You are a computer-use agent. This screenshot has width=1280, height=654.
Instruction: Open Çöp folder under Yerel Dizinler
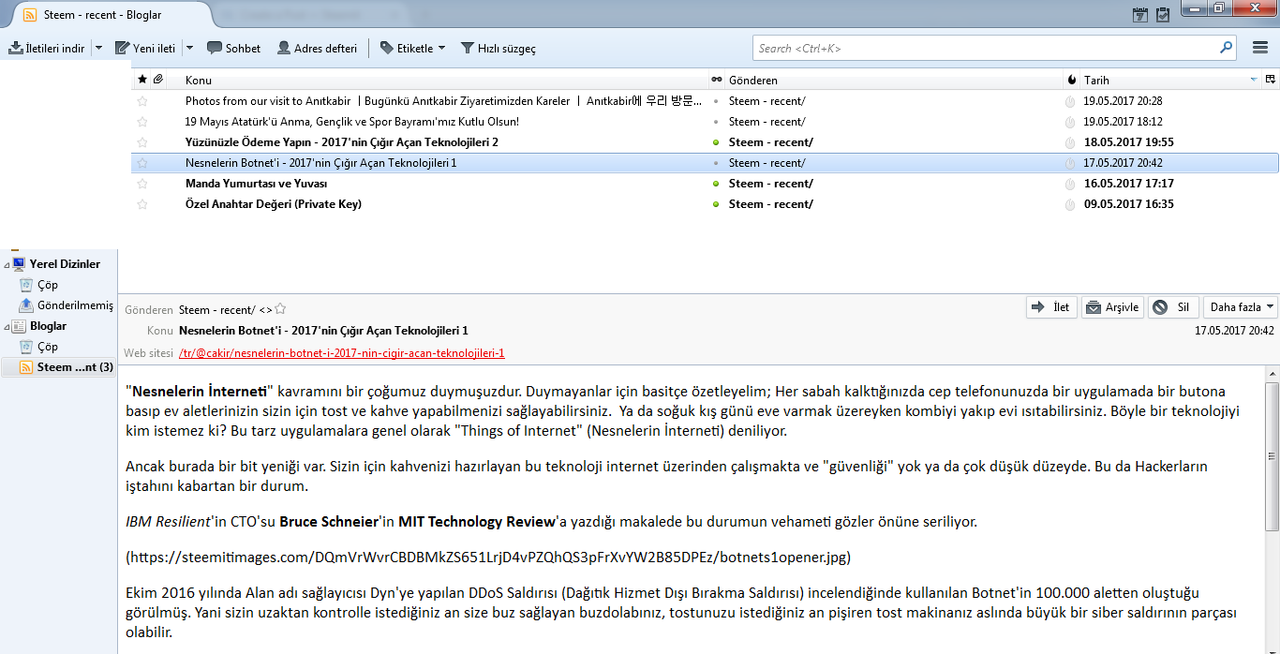[x=47, y=285]
